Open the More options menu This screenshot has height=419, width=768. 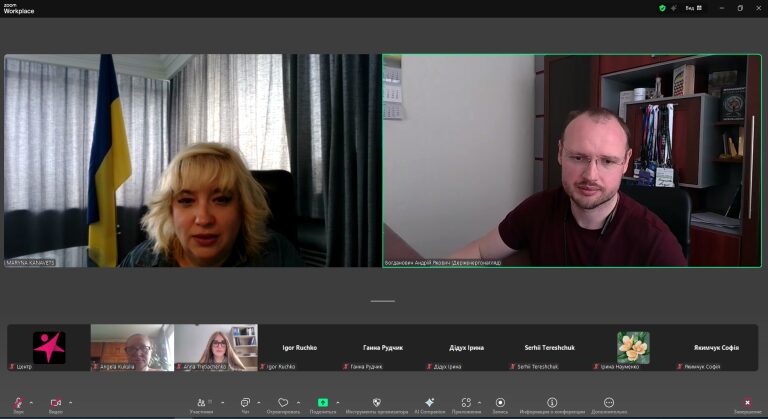[608, 402]
